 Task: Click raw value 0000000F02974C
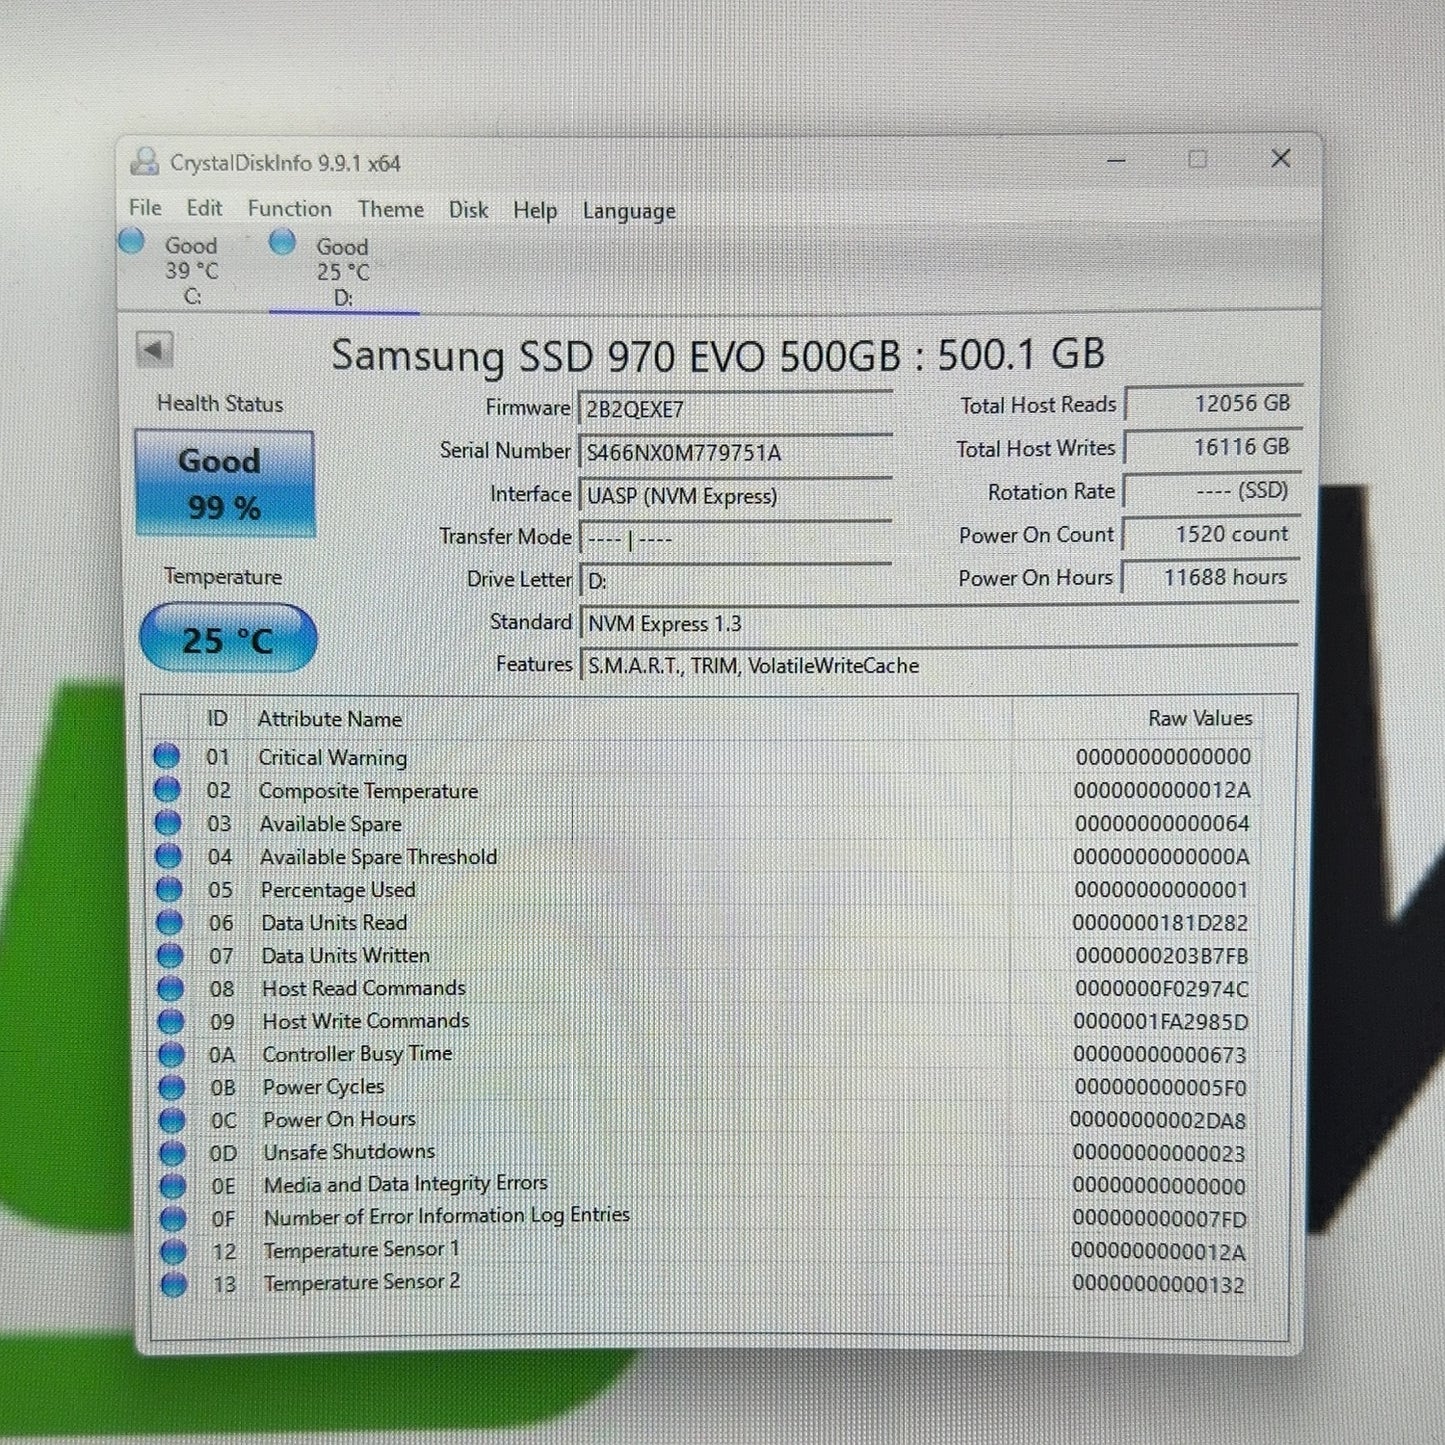pos(1161,988)
